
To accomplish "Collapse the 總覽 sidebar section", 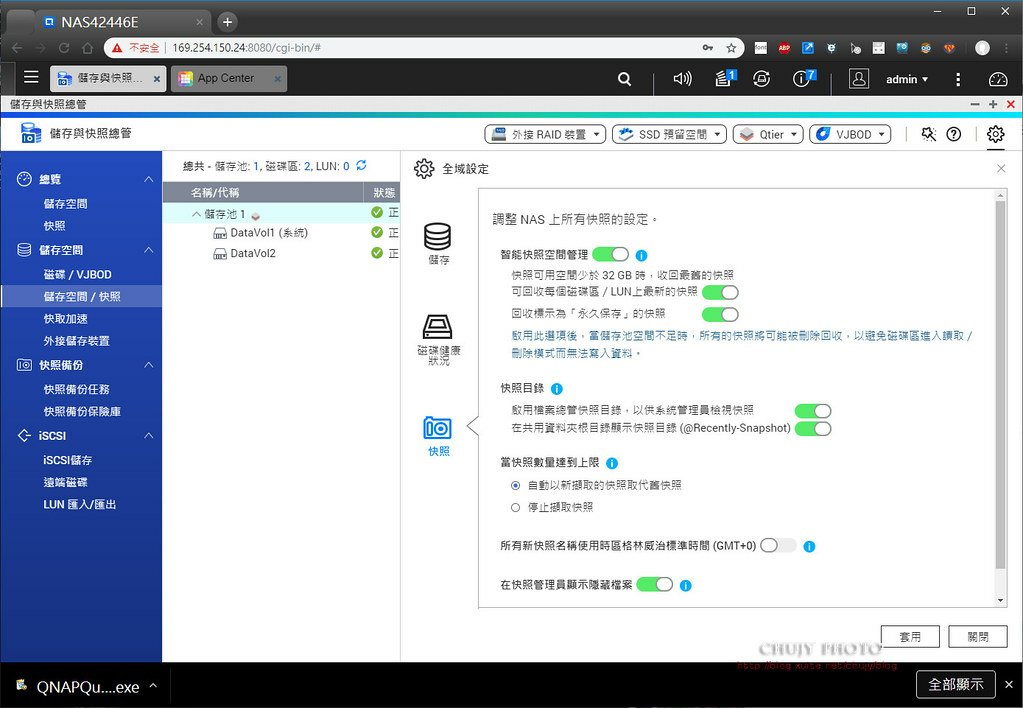I will coord(149,179).
